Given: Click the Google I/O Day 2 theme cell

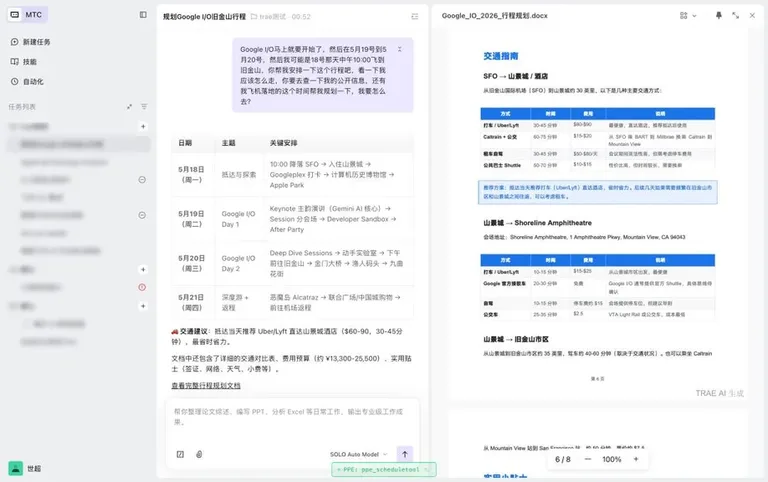Looking at the screenshot, I should click(x=238, y=263).
